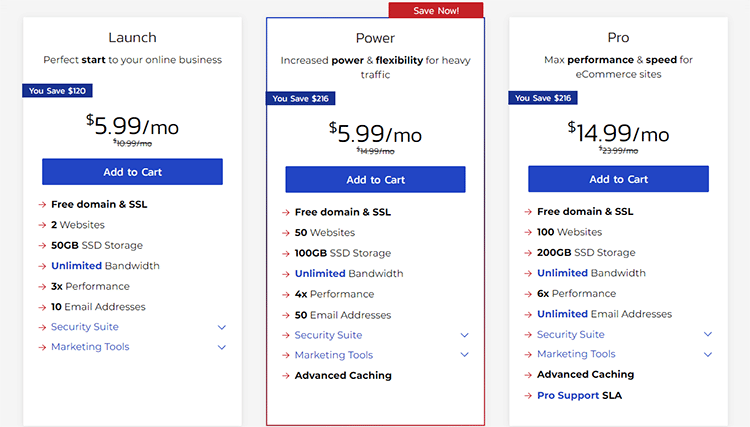Expand Marketing Tools chevron in Pro plan
Screen dimensions: 750x427
click(x=708, y=354)
